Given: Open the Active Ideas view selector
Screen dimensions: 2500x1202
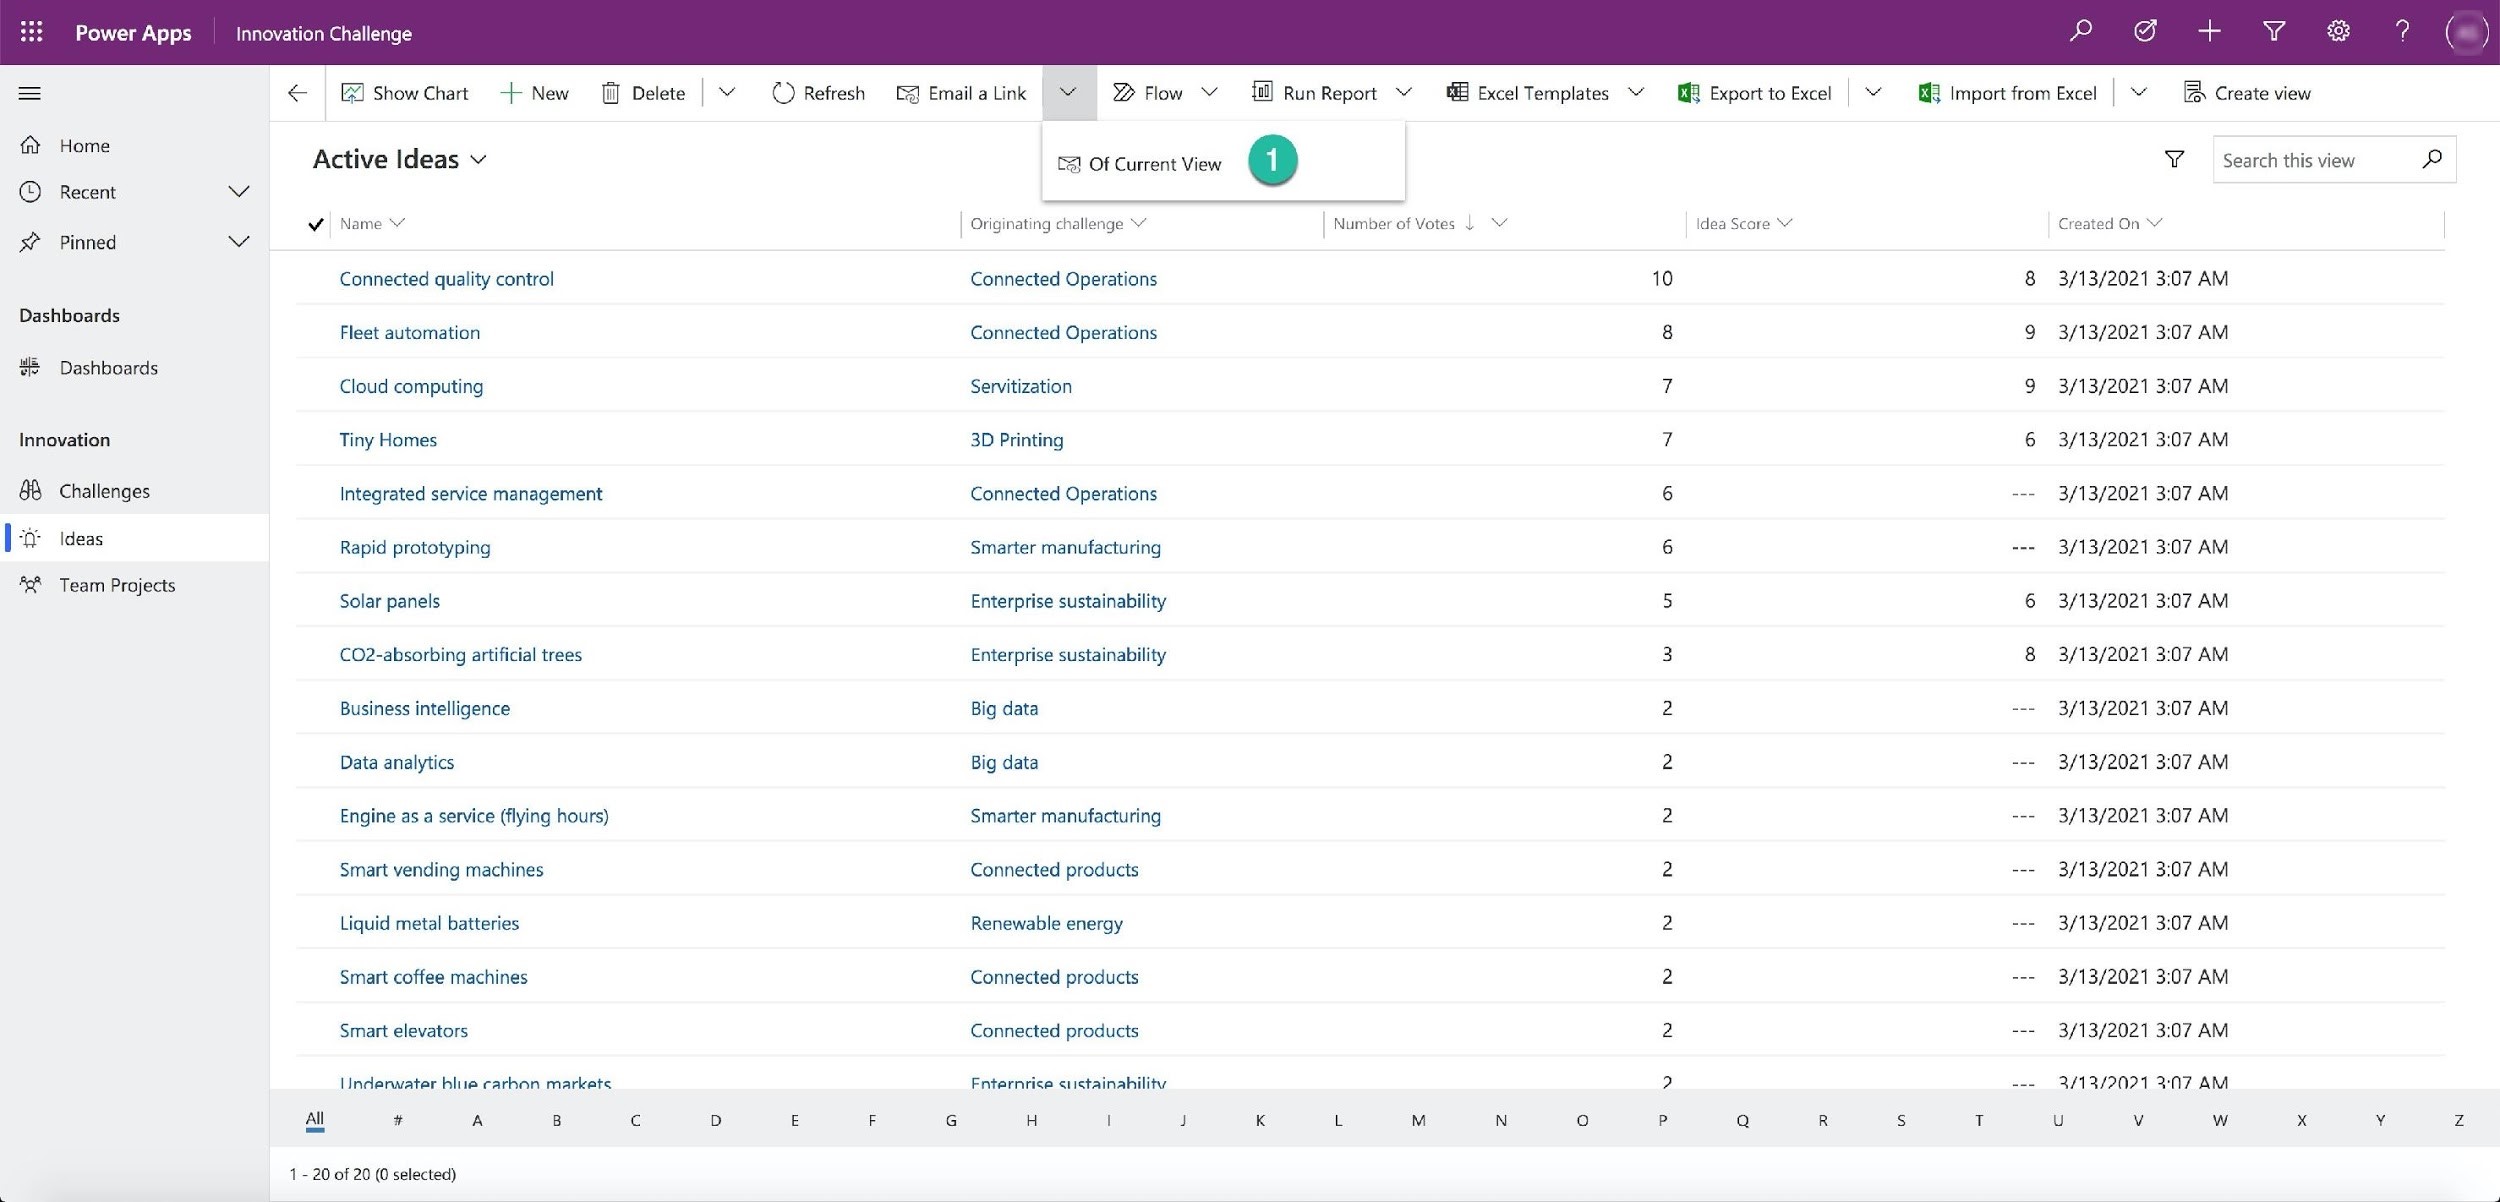Looking at the screenshot, I should pos(400,159).
